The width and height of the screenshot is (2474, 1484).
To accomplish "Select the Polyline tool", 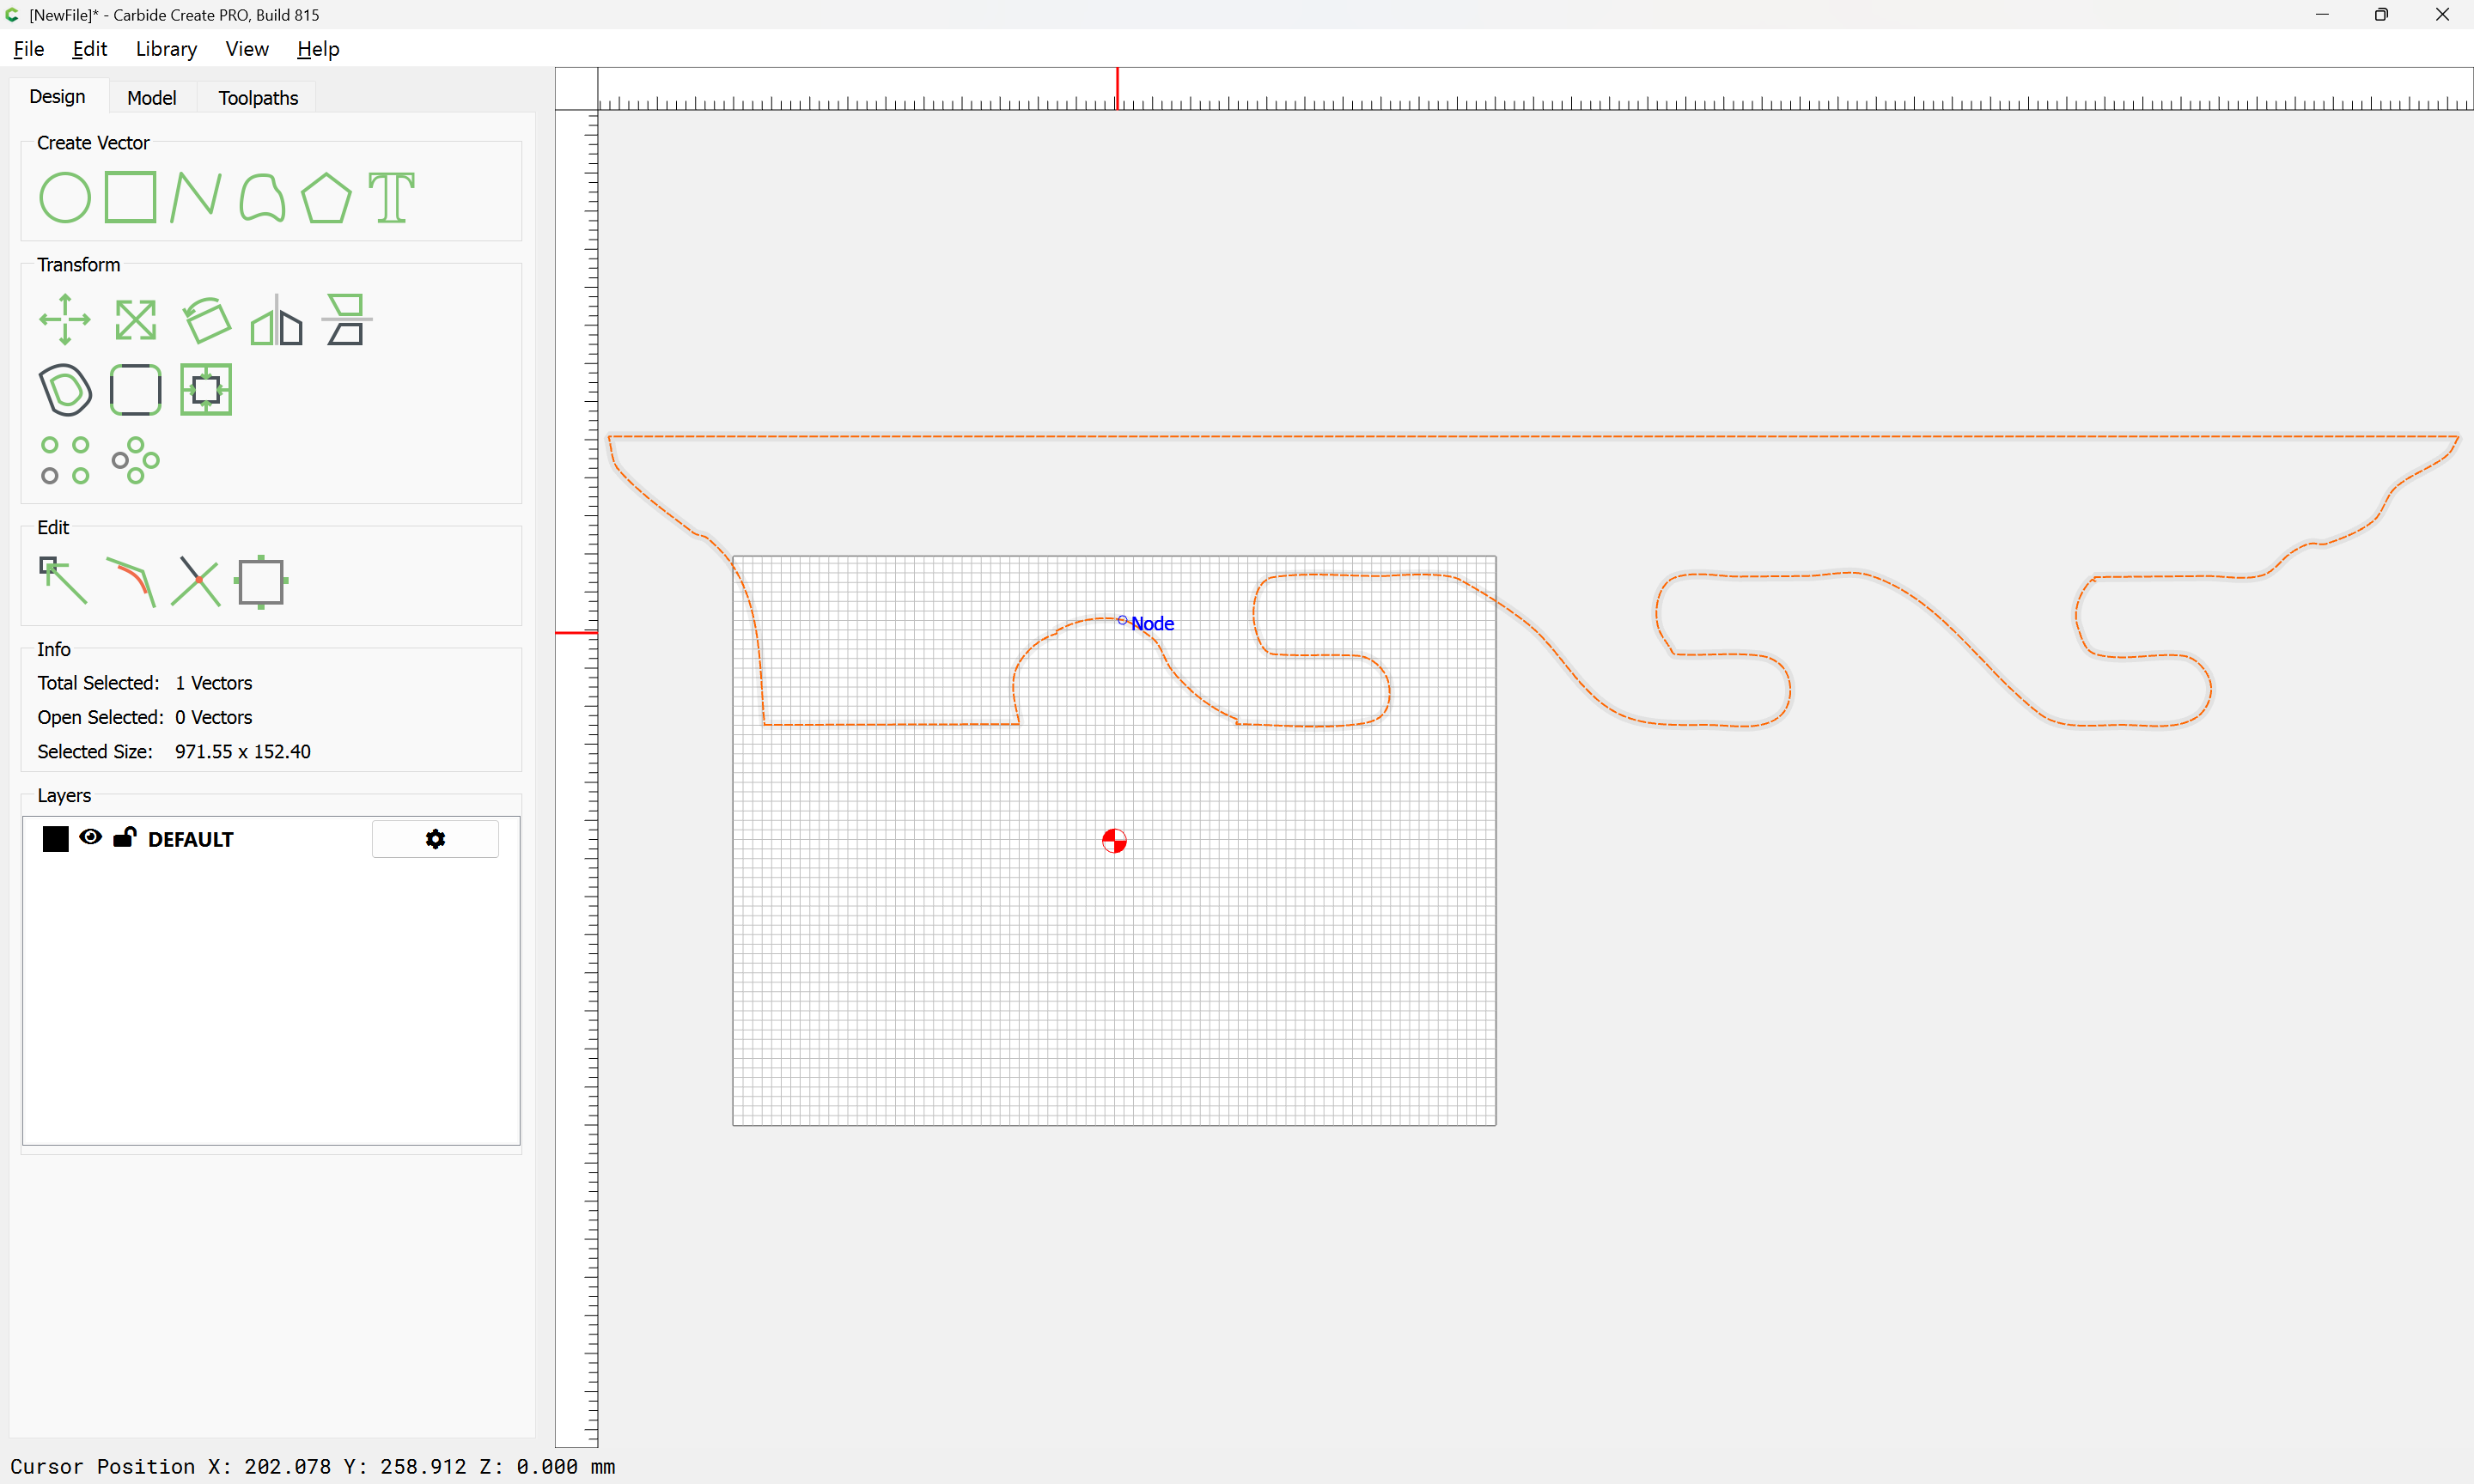I will coord(196,197).
